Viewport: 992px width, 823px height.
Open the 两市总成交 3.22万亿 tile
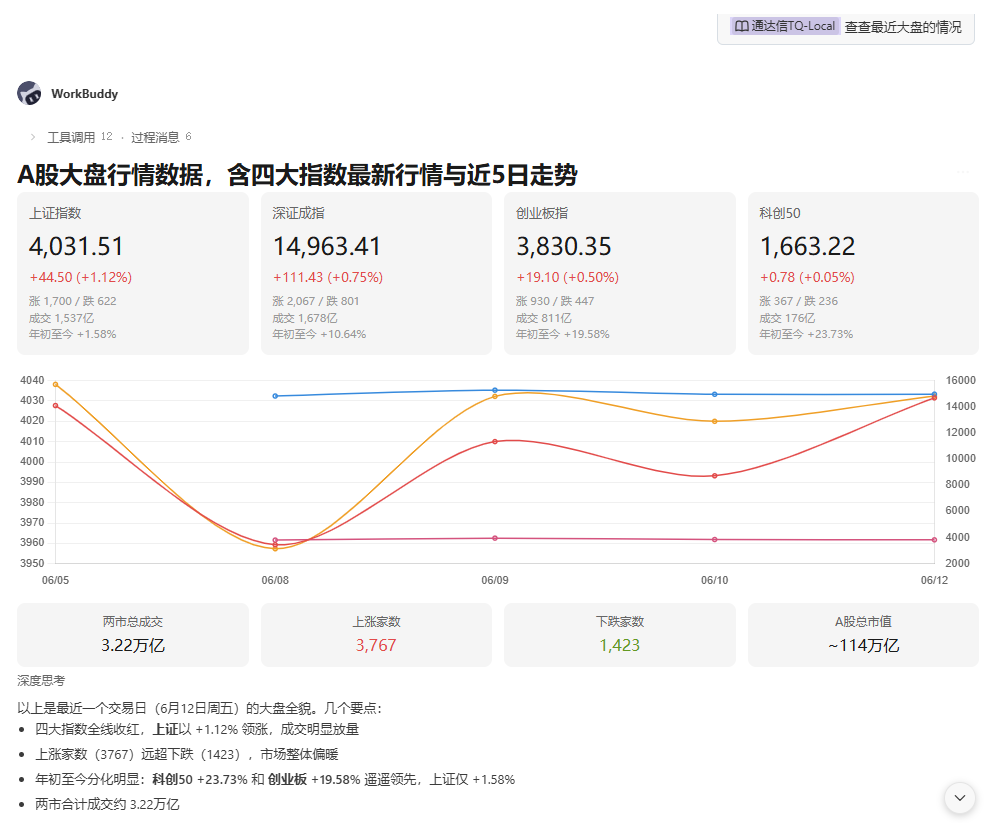133,634
